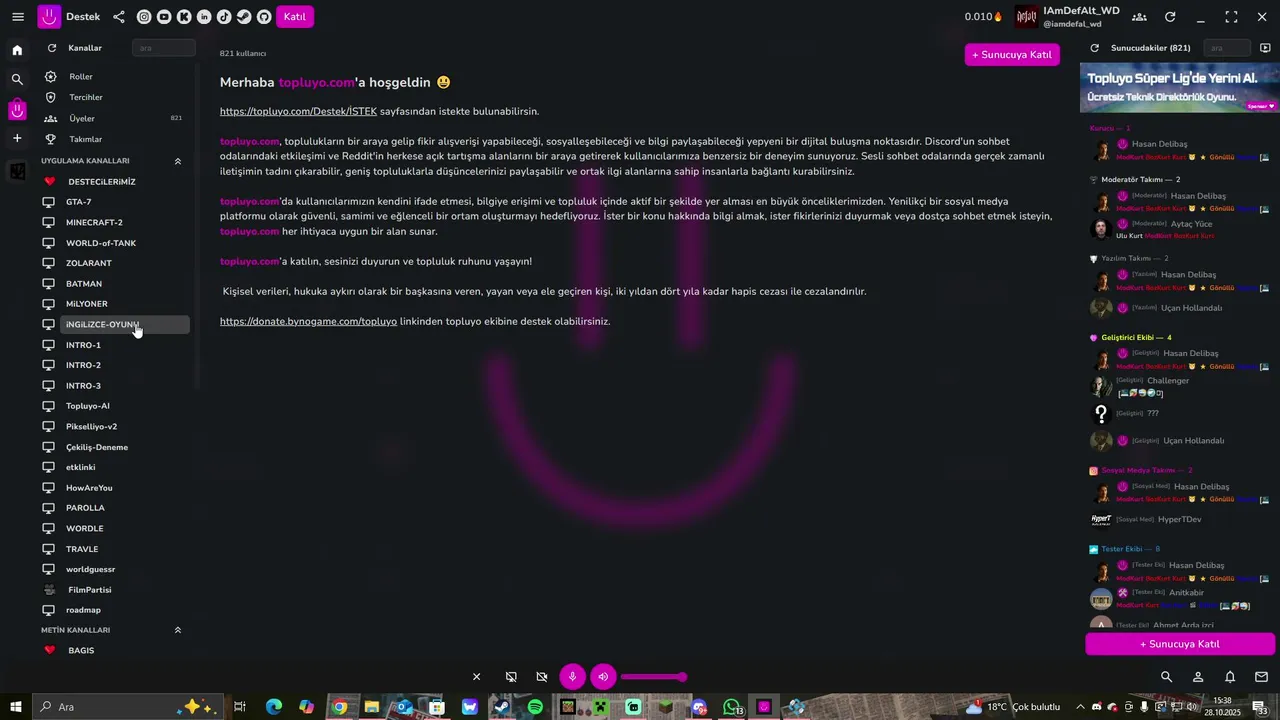
Task: Open the Steam social link icon
Action: point(244,17)
